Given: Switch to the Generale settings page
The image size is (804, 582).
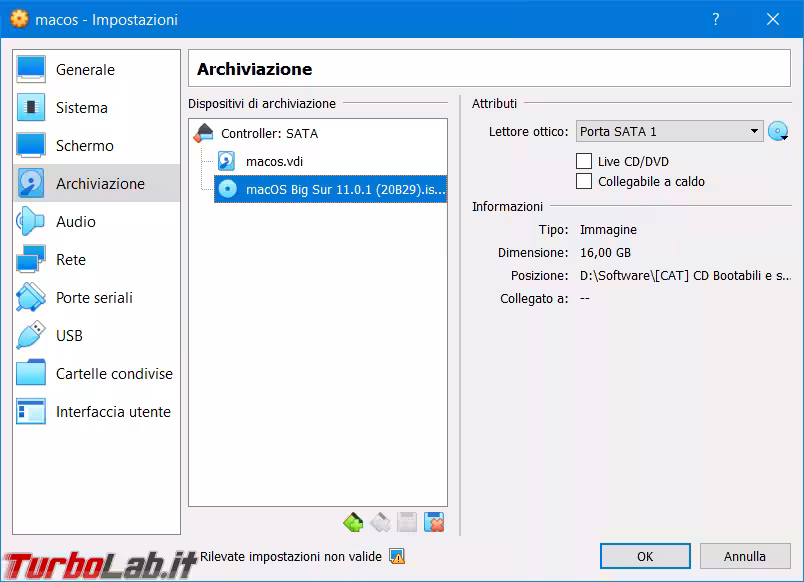Looking at the screenshot, I should tap(85, 70).
